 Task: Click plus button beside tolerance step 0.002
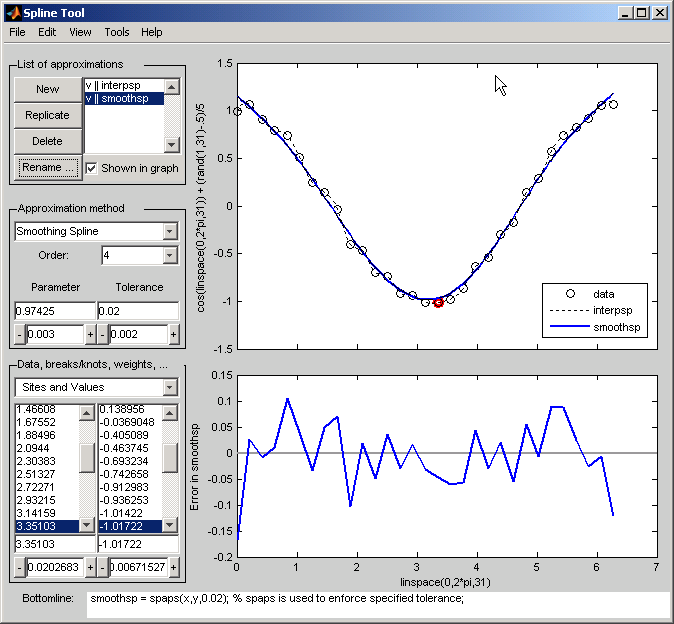pos(172,333)
